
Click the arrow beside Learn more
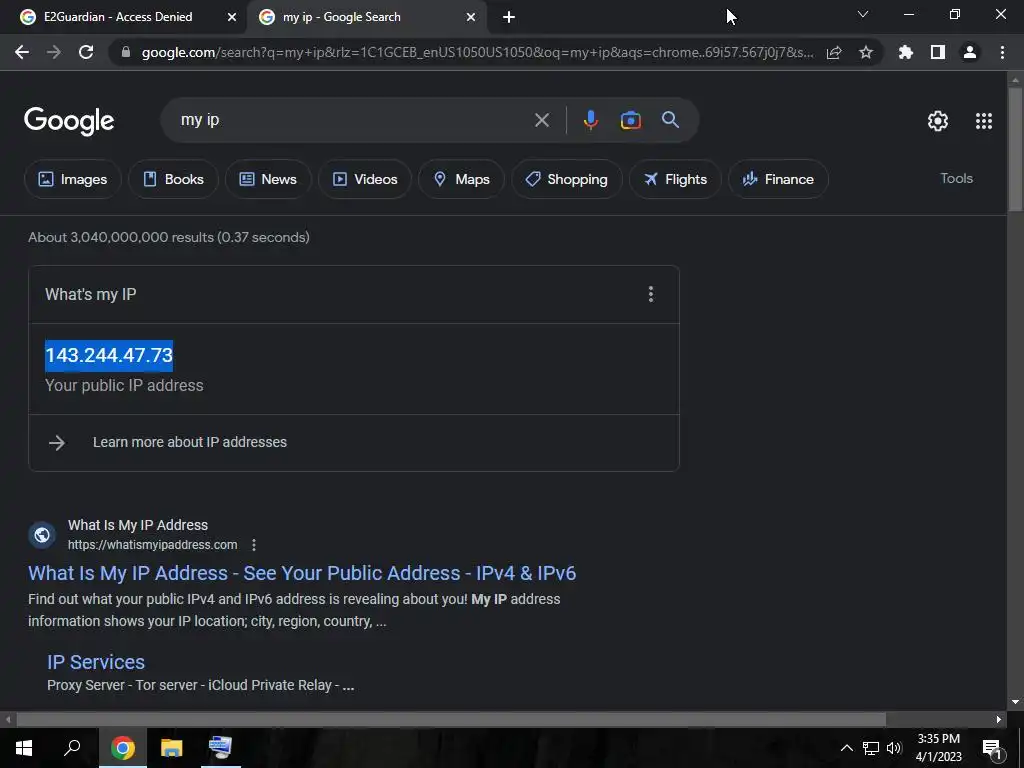pyautogui.click(x=57, y=443)
